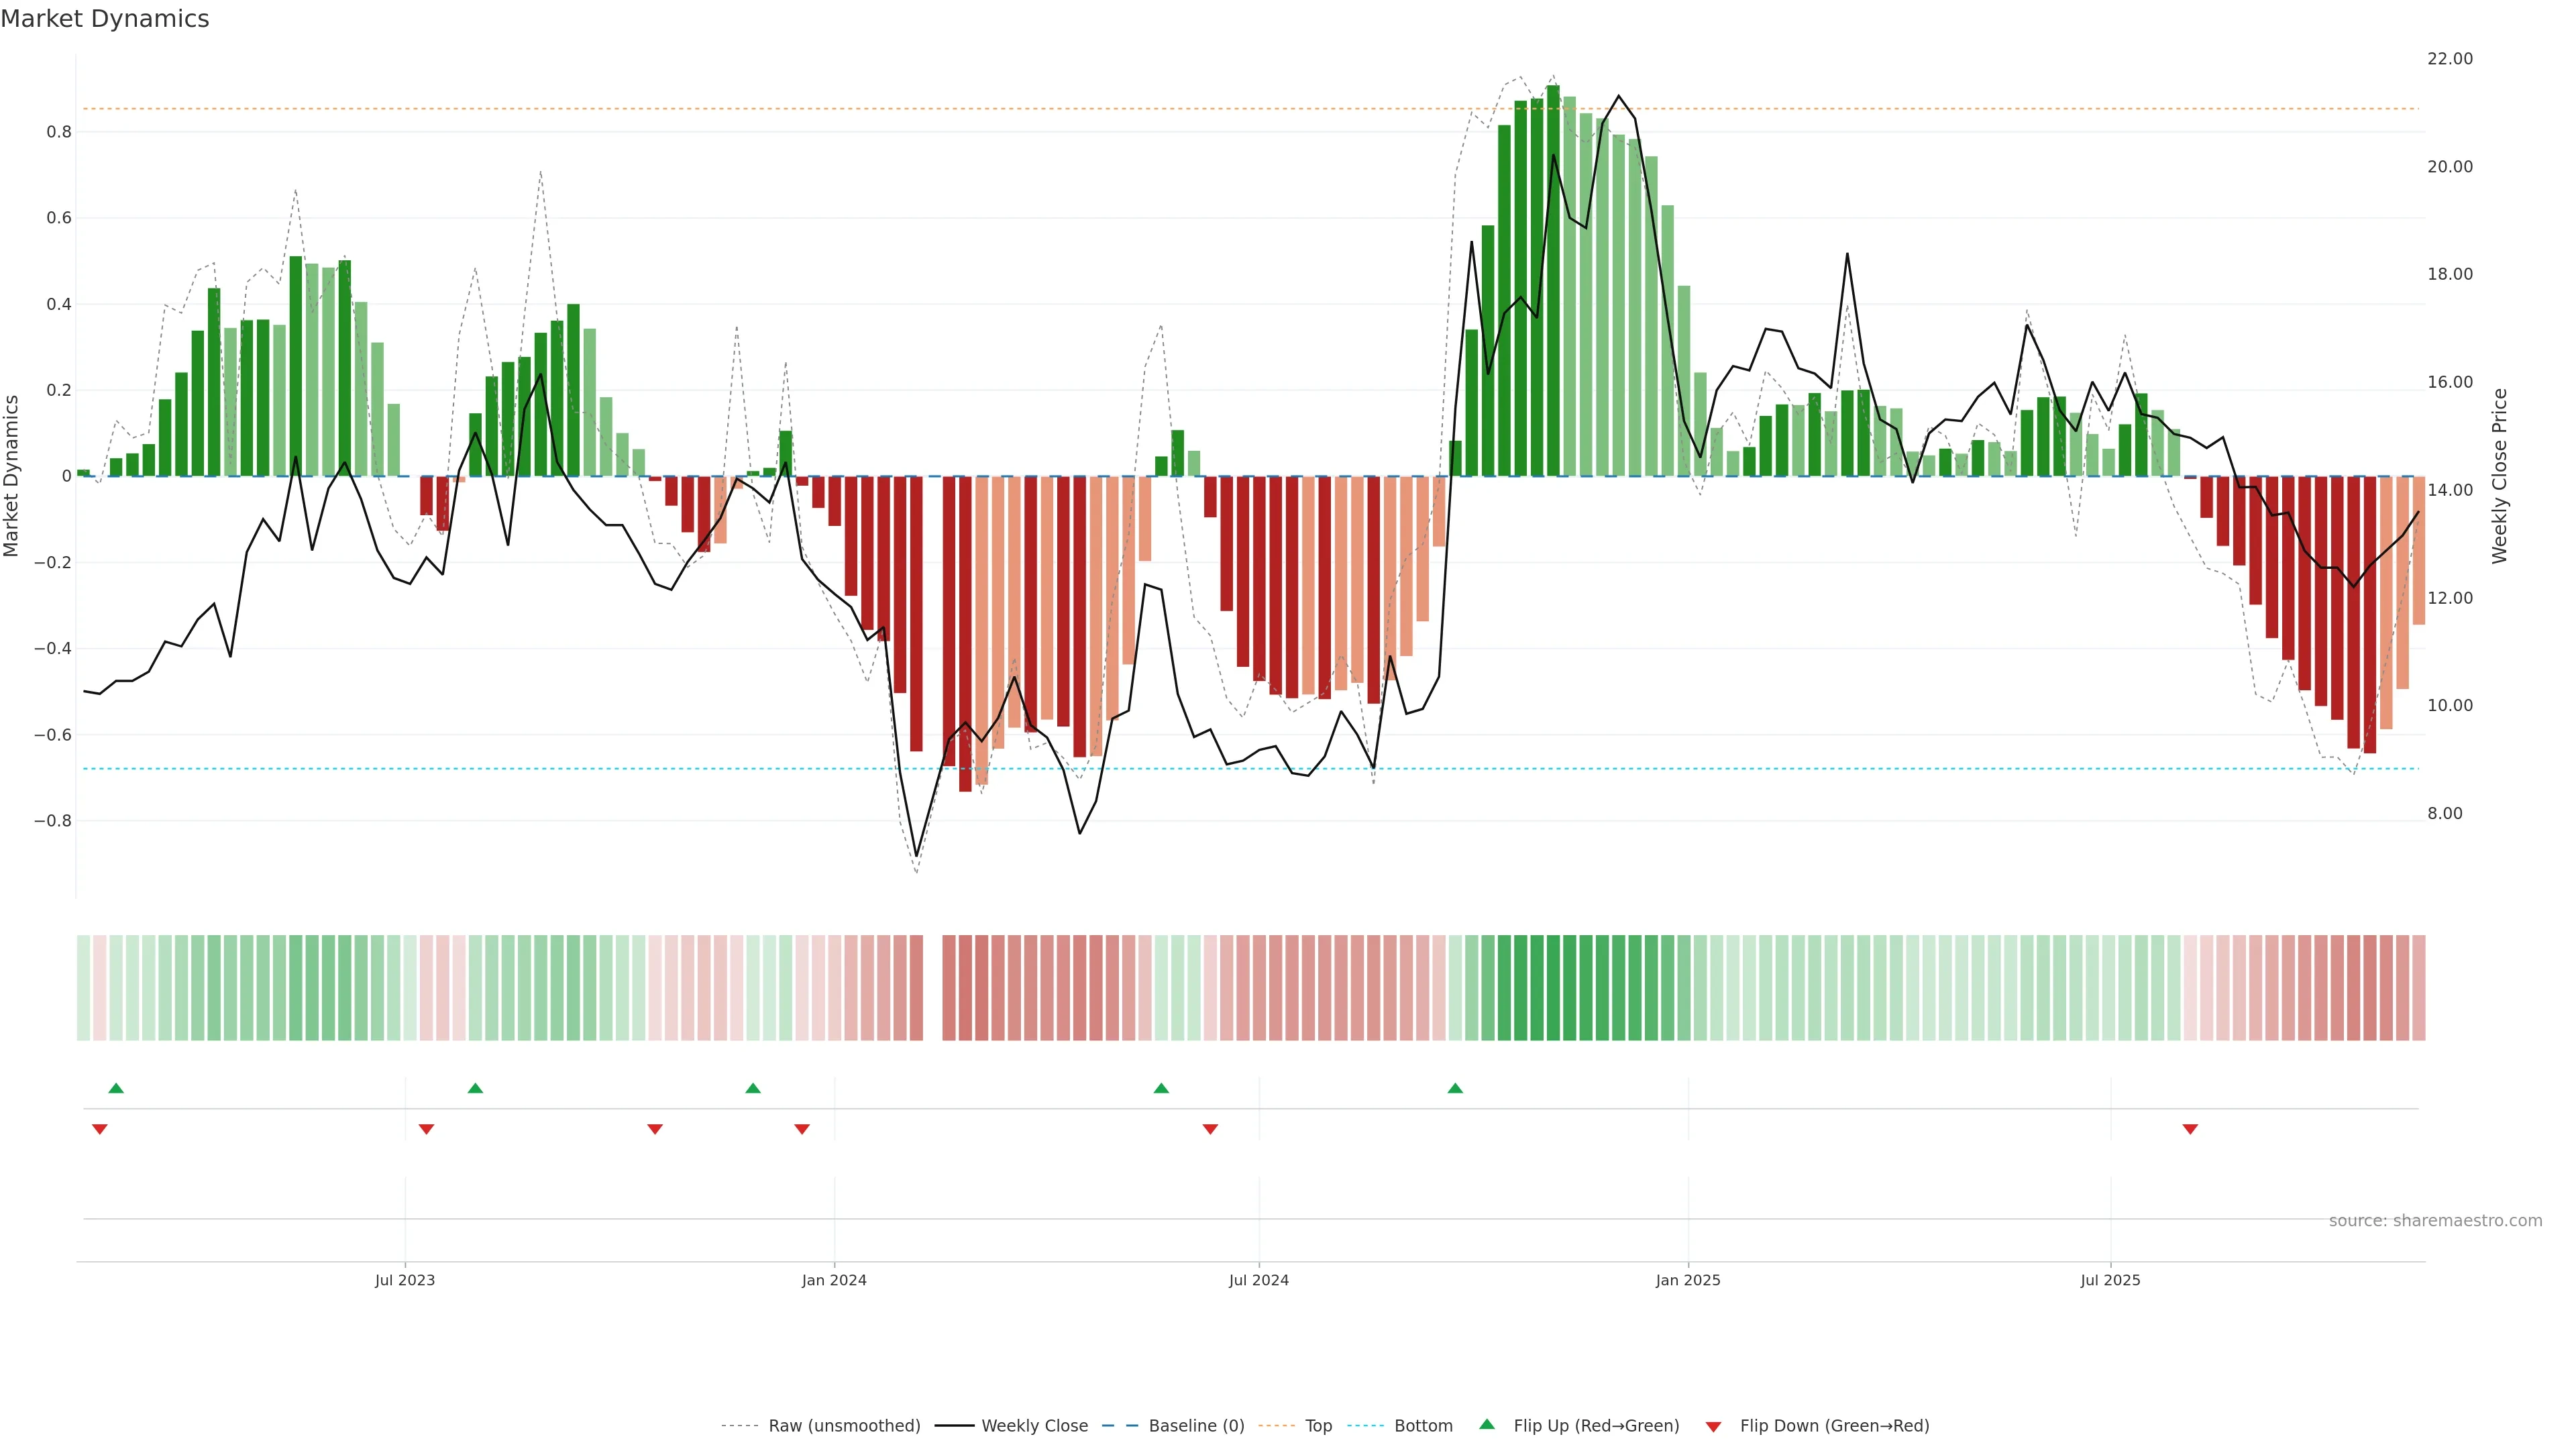Click the Jan 2024 x-axis label
The width and height of the screenshot is (2576, 1449).
click(x=834, y=1280)
